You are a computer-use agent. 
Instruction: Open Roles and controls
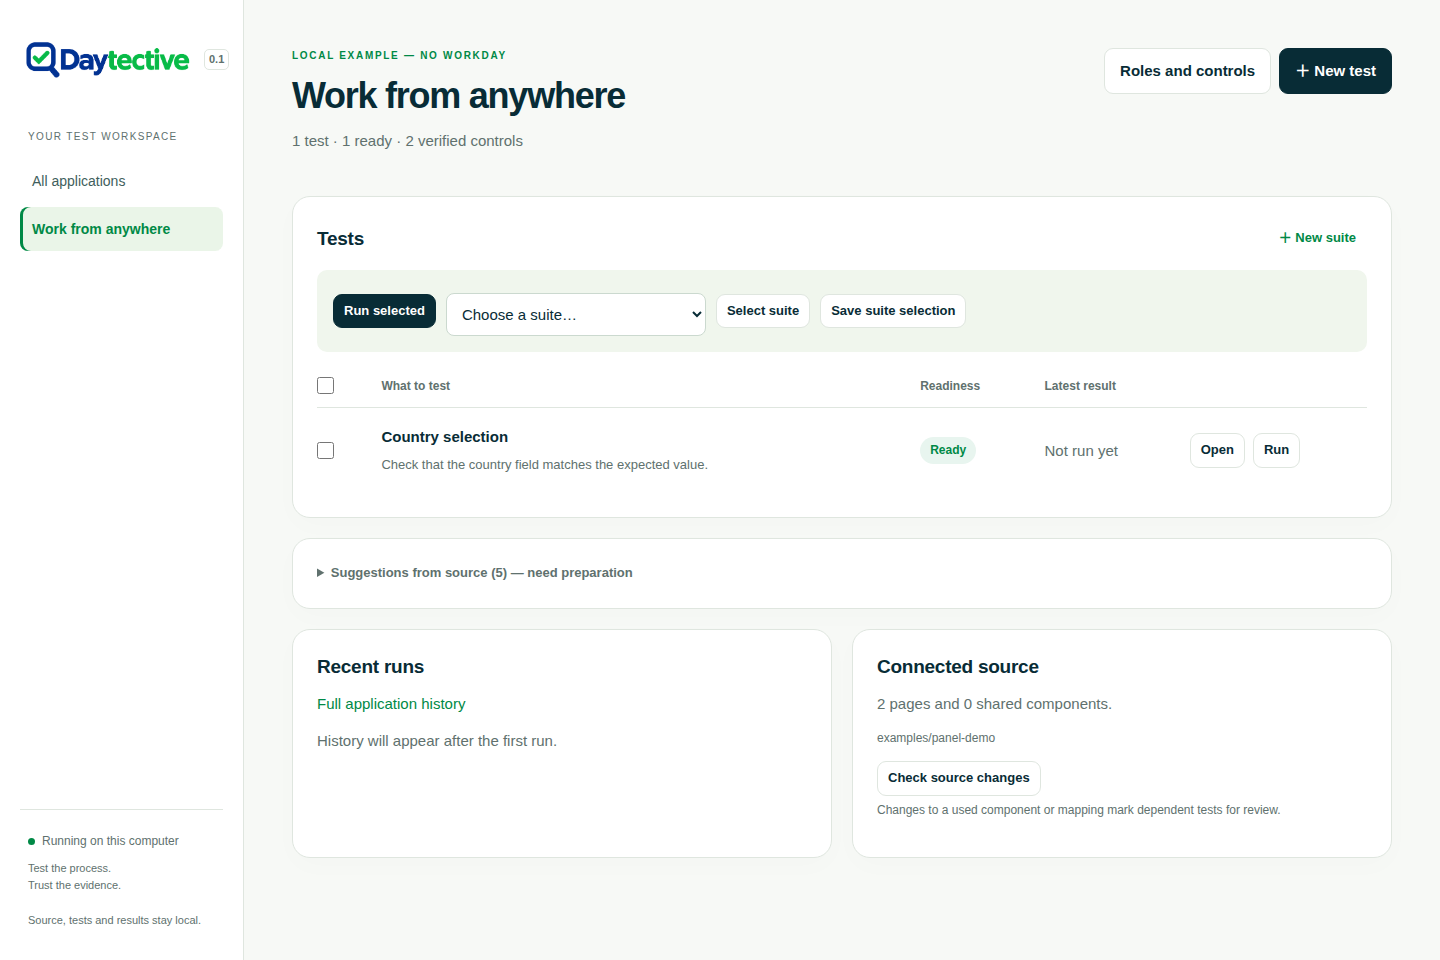[1187, 71]
